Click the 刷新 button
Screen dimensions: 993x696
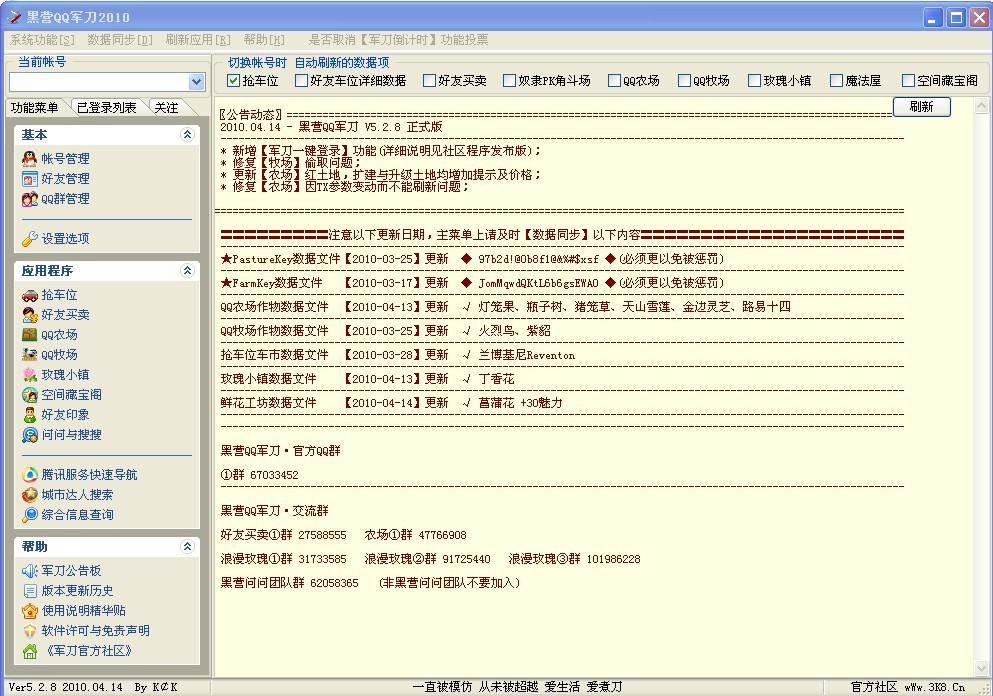921,106
